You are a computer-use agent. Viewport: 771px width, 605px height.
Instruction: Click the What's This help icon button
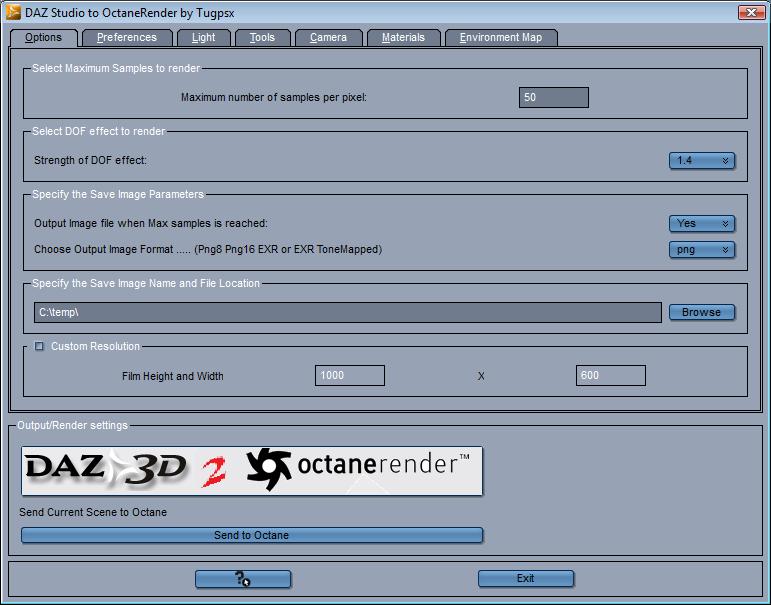point(243,578)
